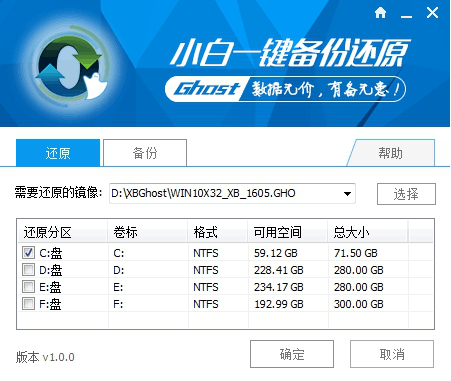Open the 帮助 tab
The height and width of the screenshot is (381, 451).
pyautogui.click(x=391, y=153)
